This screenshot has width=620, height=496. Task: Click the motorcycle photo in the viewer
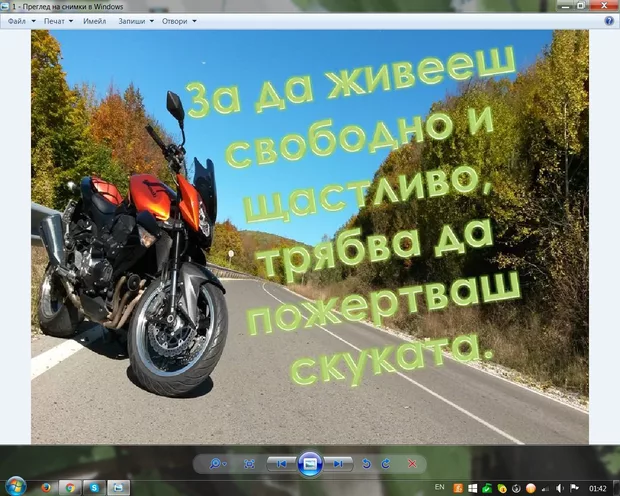[310, 237]
